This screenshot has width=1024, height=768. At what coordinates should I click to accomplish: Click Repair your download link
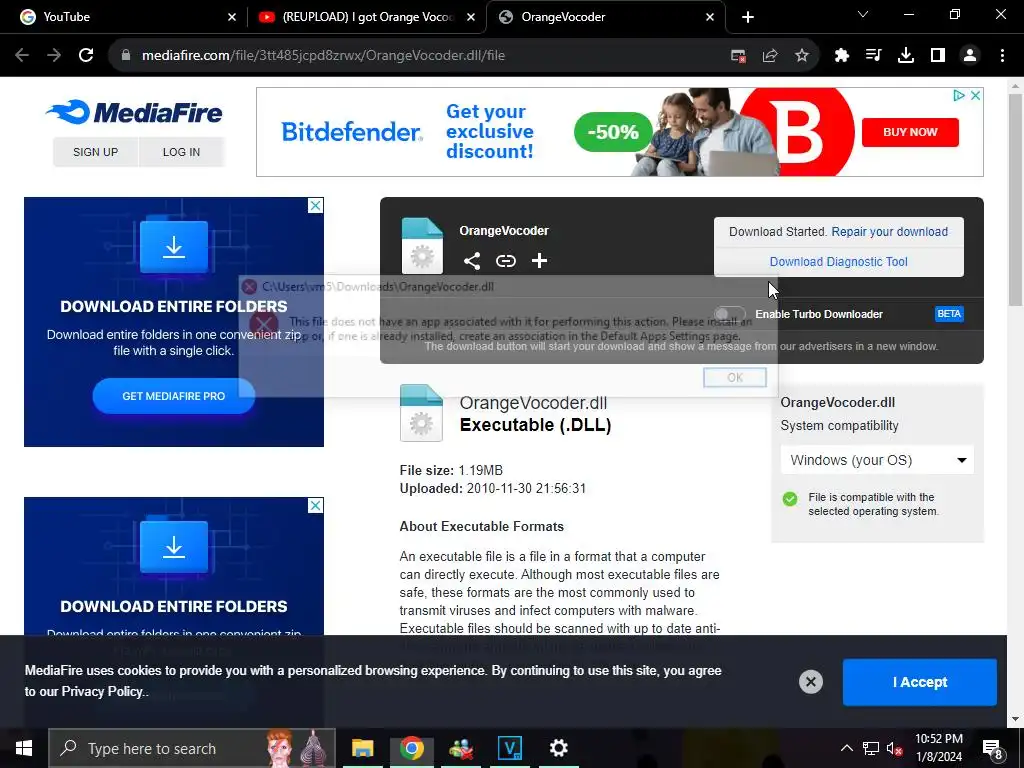coord(889,232)
